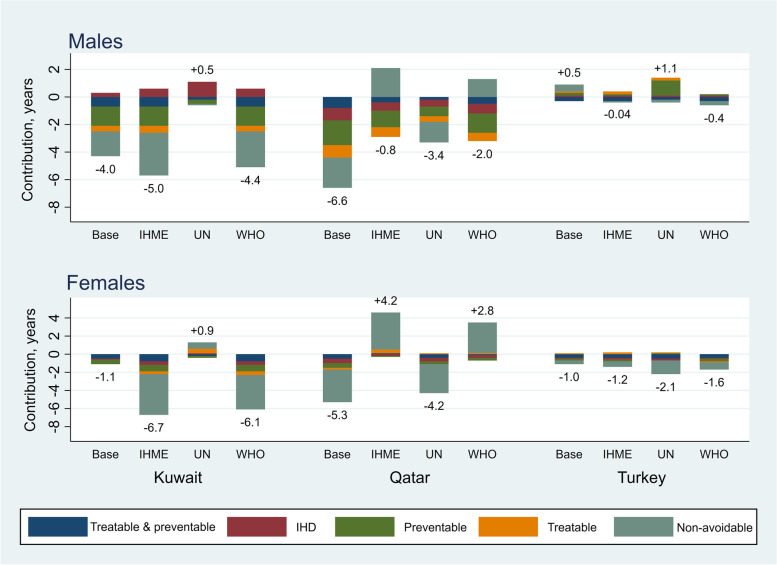
Task: Click the -0.04 value label
Action: (x=618, y=113)
